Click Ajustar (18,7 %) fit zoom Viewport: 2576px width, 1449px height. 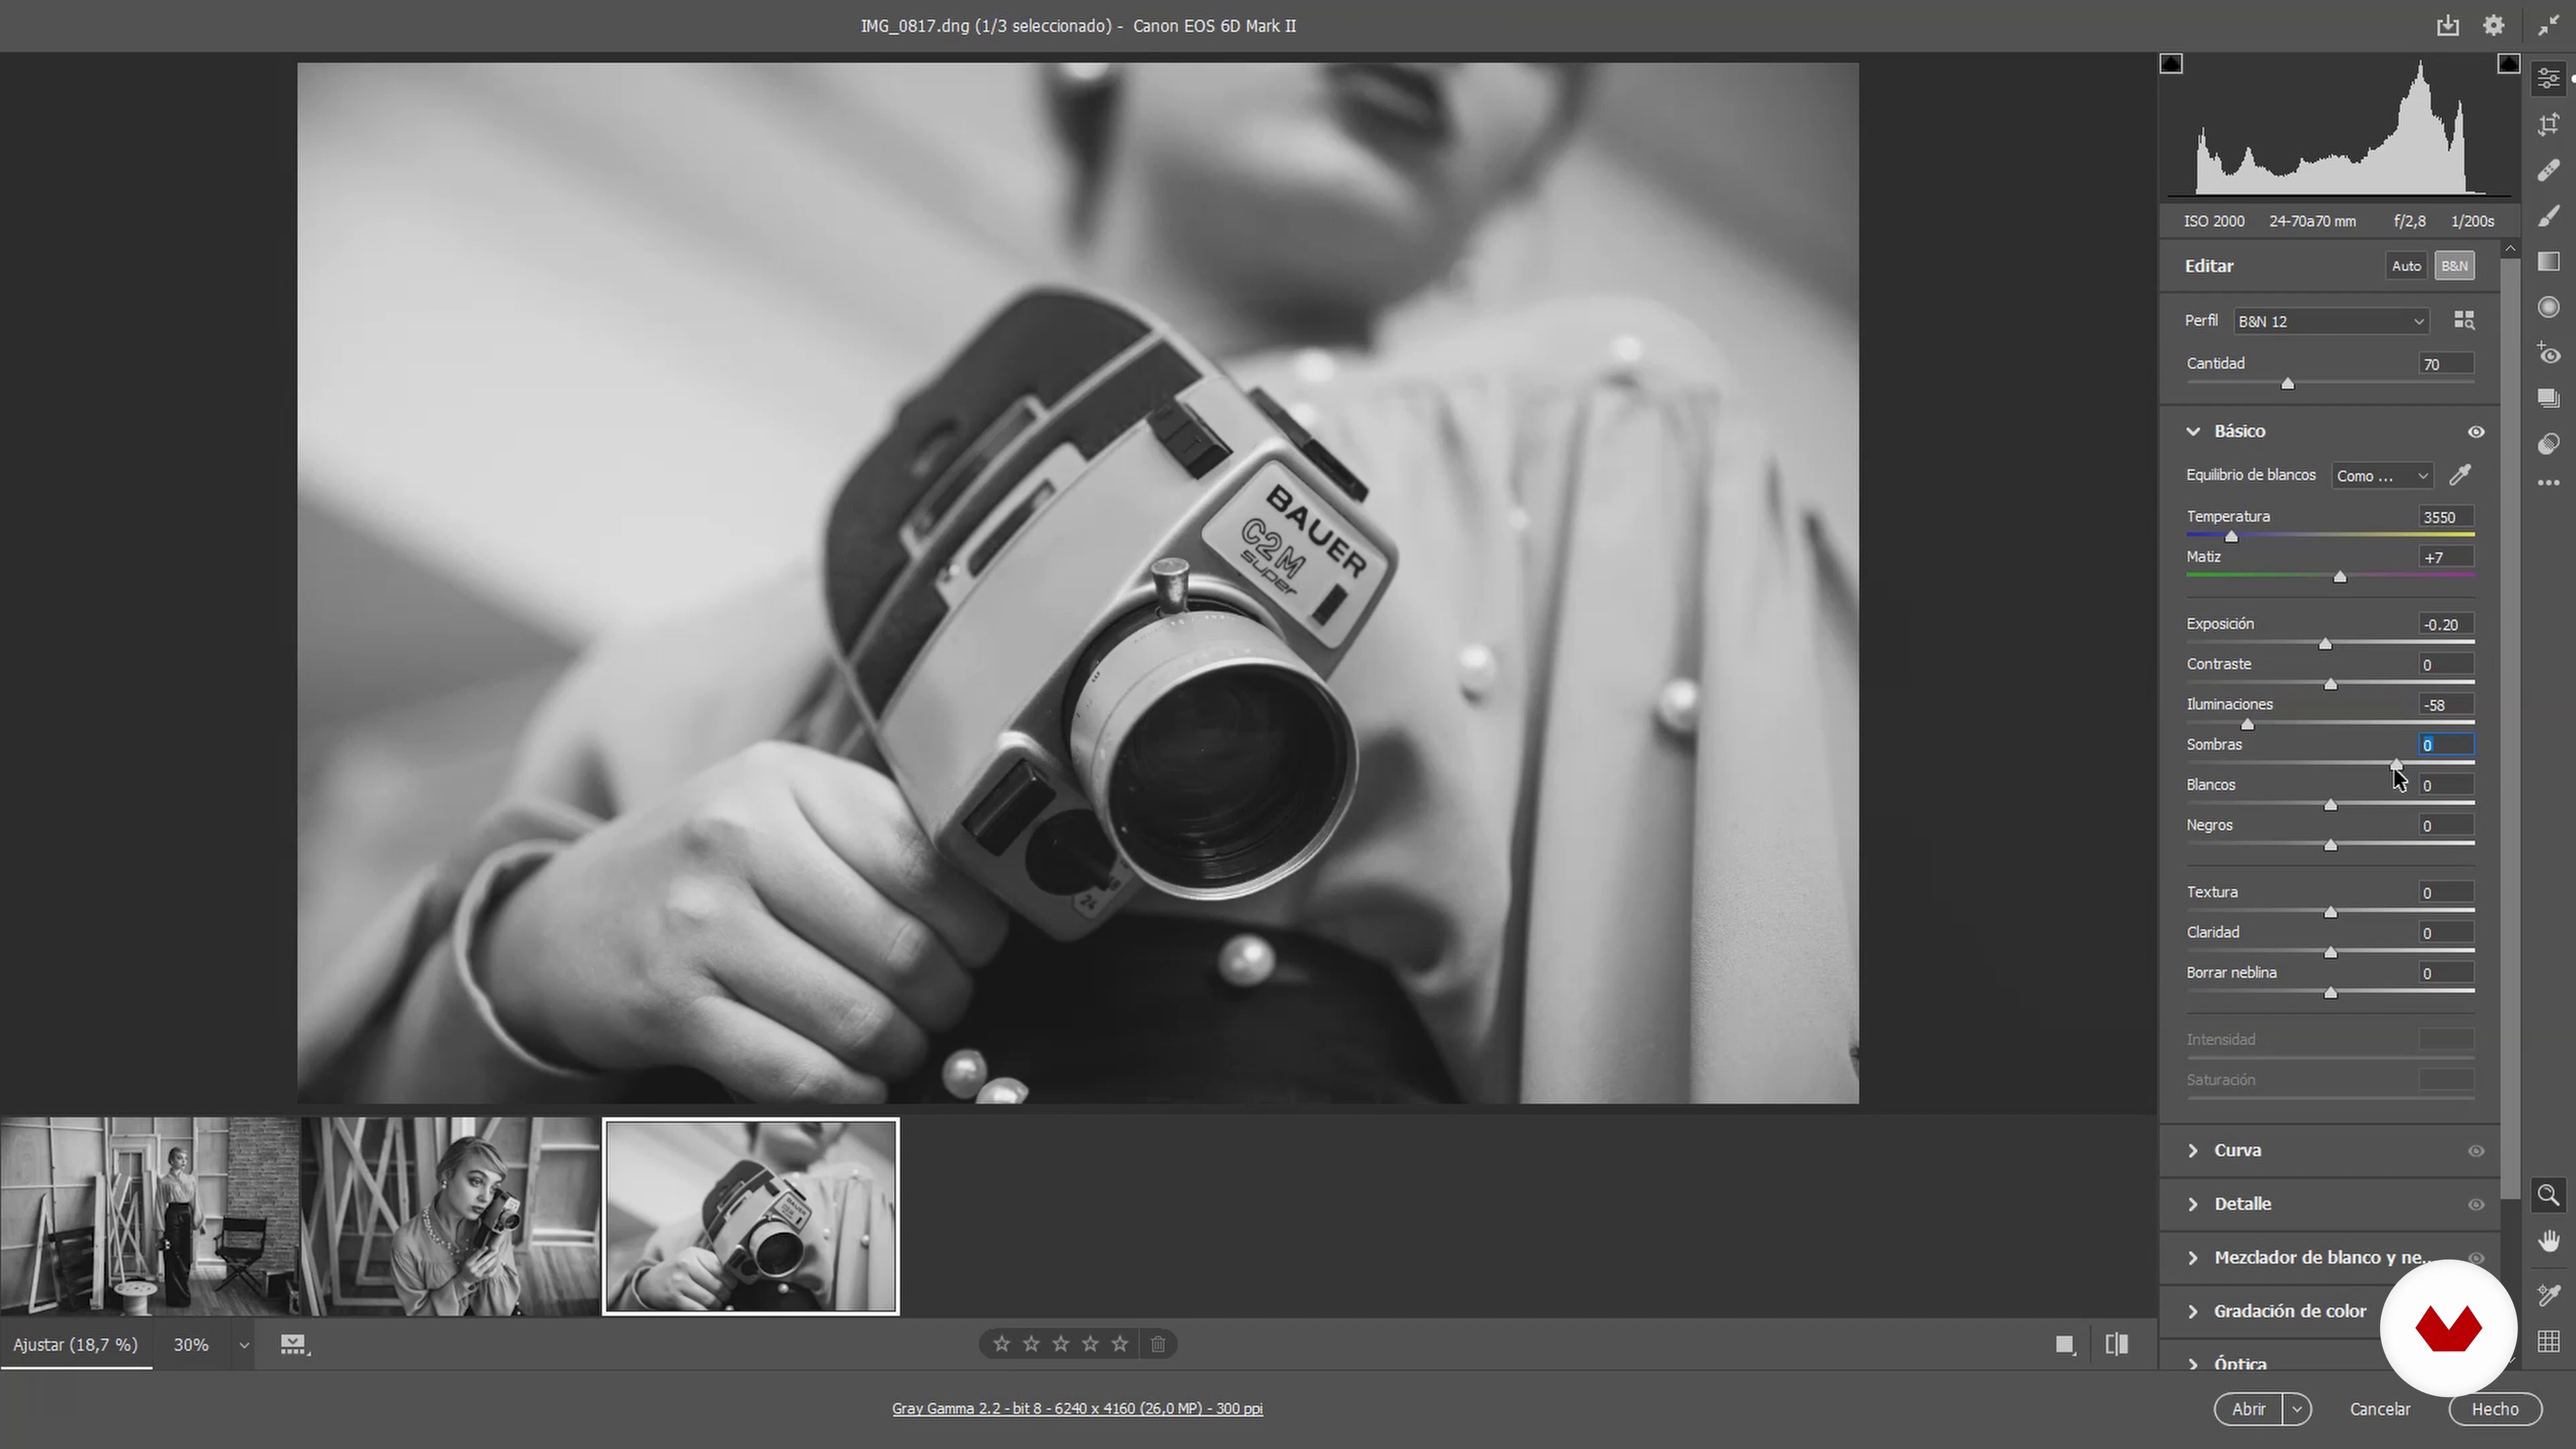coord(76,1345)
